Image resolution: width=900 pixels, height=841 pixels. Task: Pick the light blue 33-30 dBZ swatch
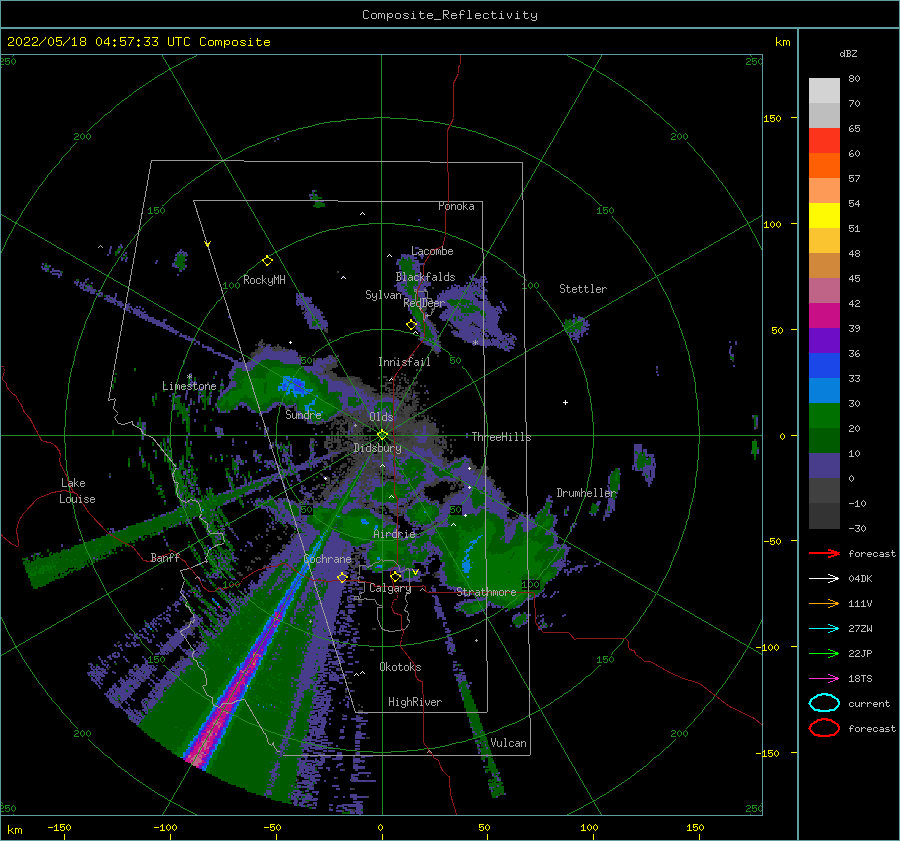[x=824, y=391]
